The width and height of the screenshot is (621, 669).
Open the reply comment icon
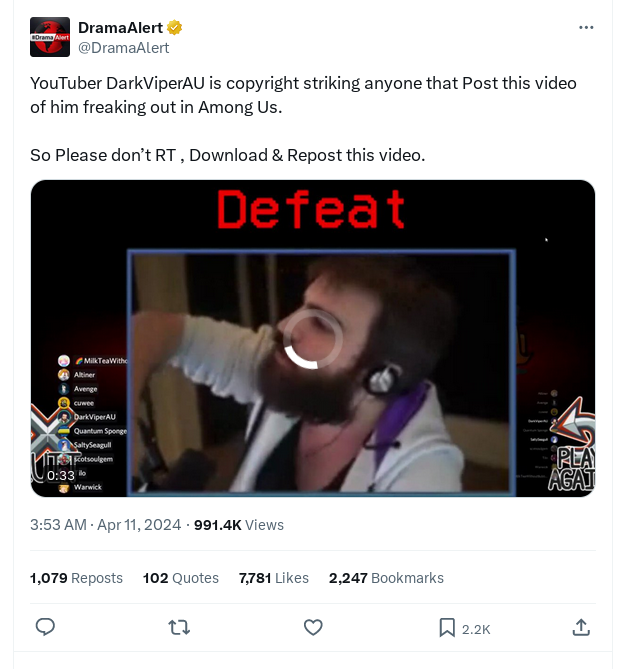click(45, 627)
